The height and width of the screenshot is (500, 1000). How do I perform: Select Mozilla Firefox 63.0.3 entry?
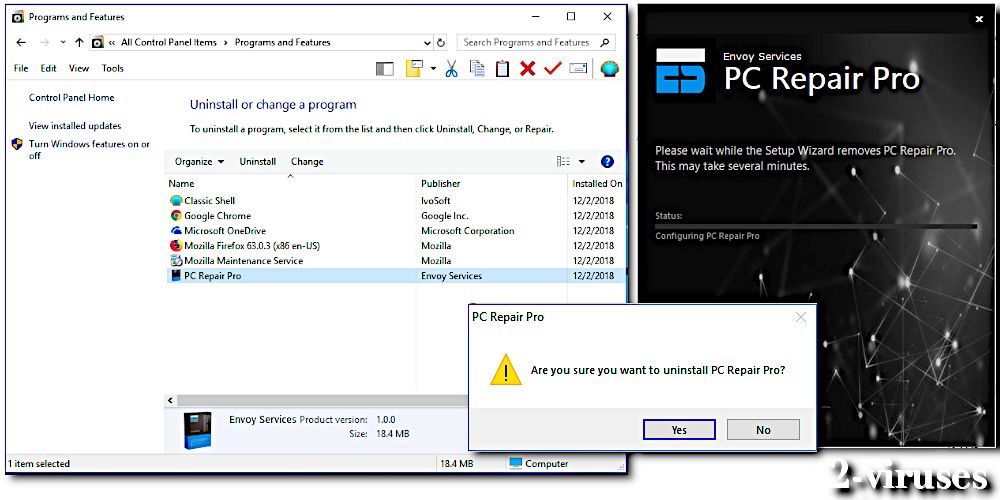[252, 246]
